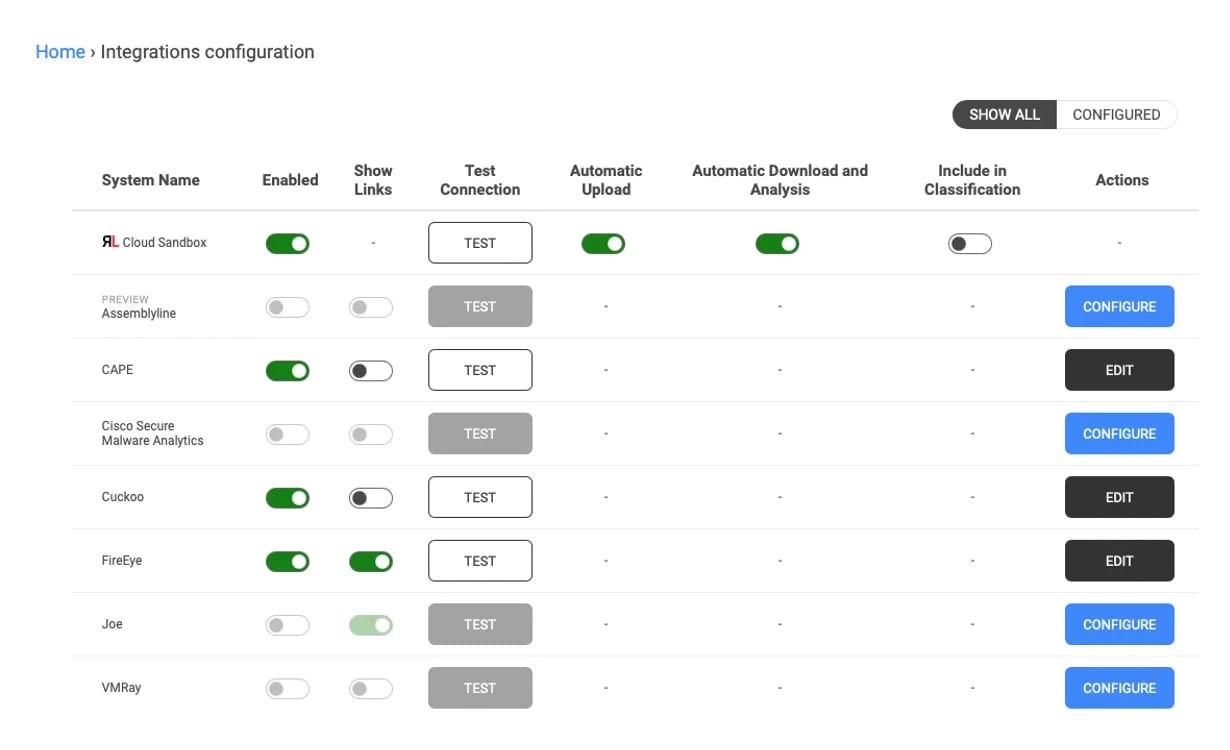
Task: Click TEST for Joe
Action: click(x=480, y=624)
